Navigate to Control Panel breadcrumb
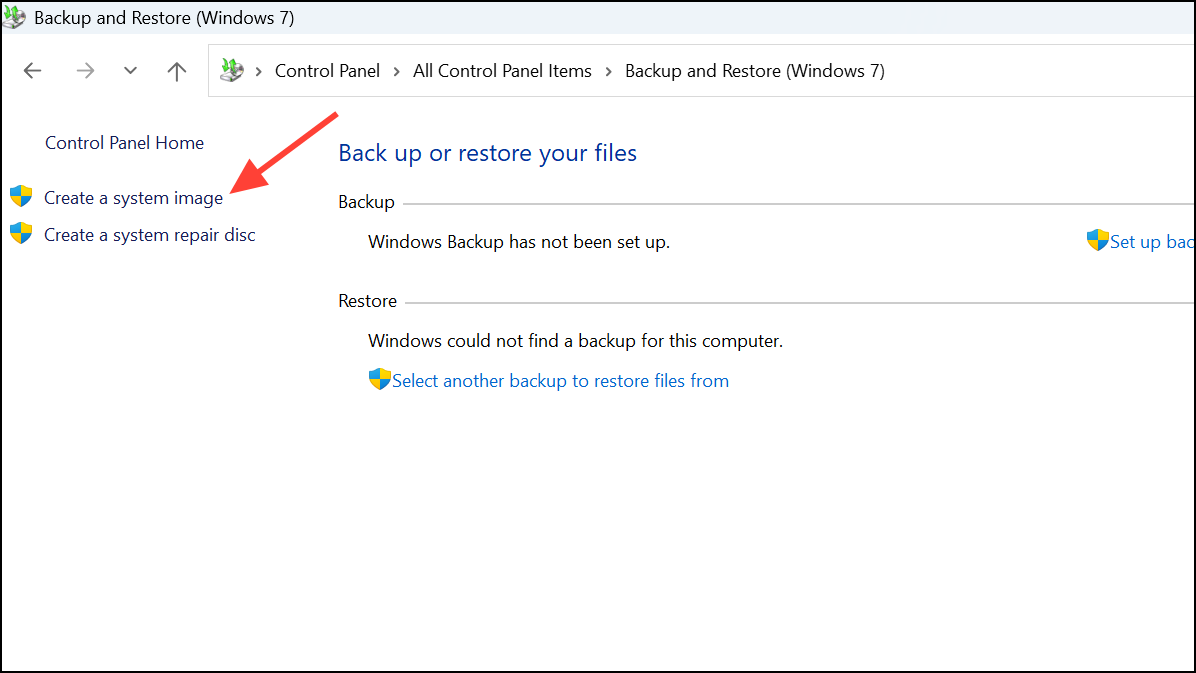The width and height of the screenshot is (1196, 673). (327, 71)
